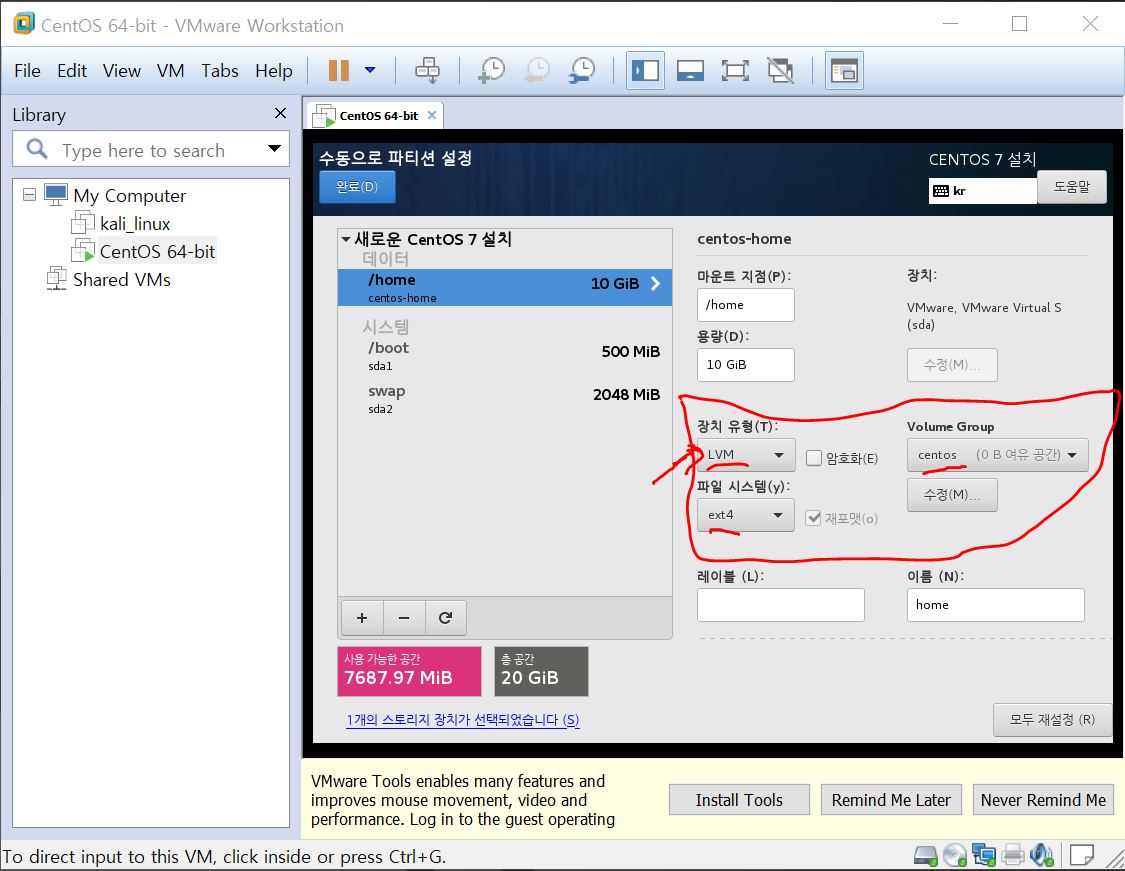Select the swap sda2 partition row
This screenshot has height=871, width=1125.
(504, 400)
